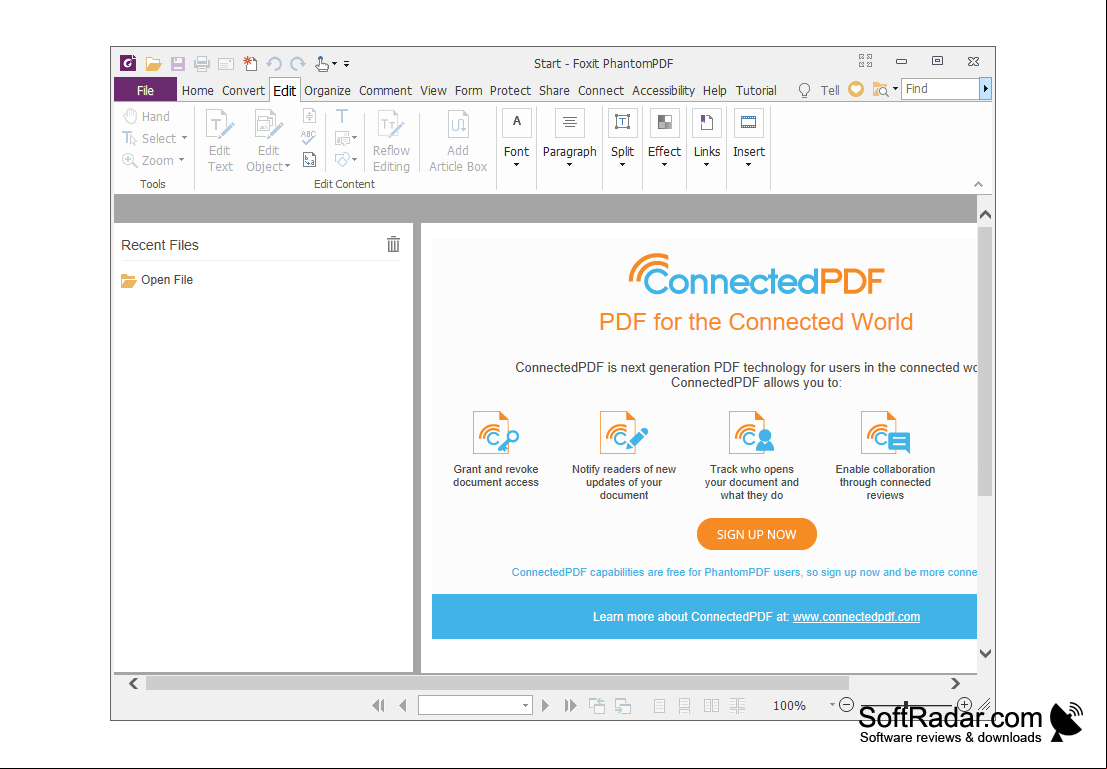The height and width of the screenshot is (769, 1107).
Task: Expand the Effect group
Action: tap(664, 140)
